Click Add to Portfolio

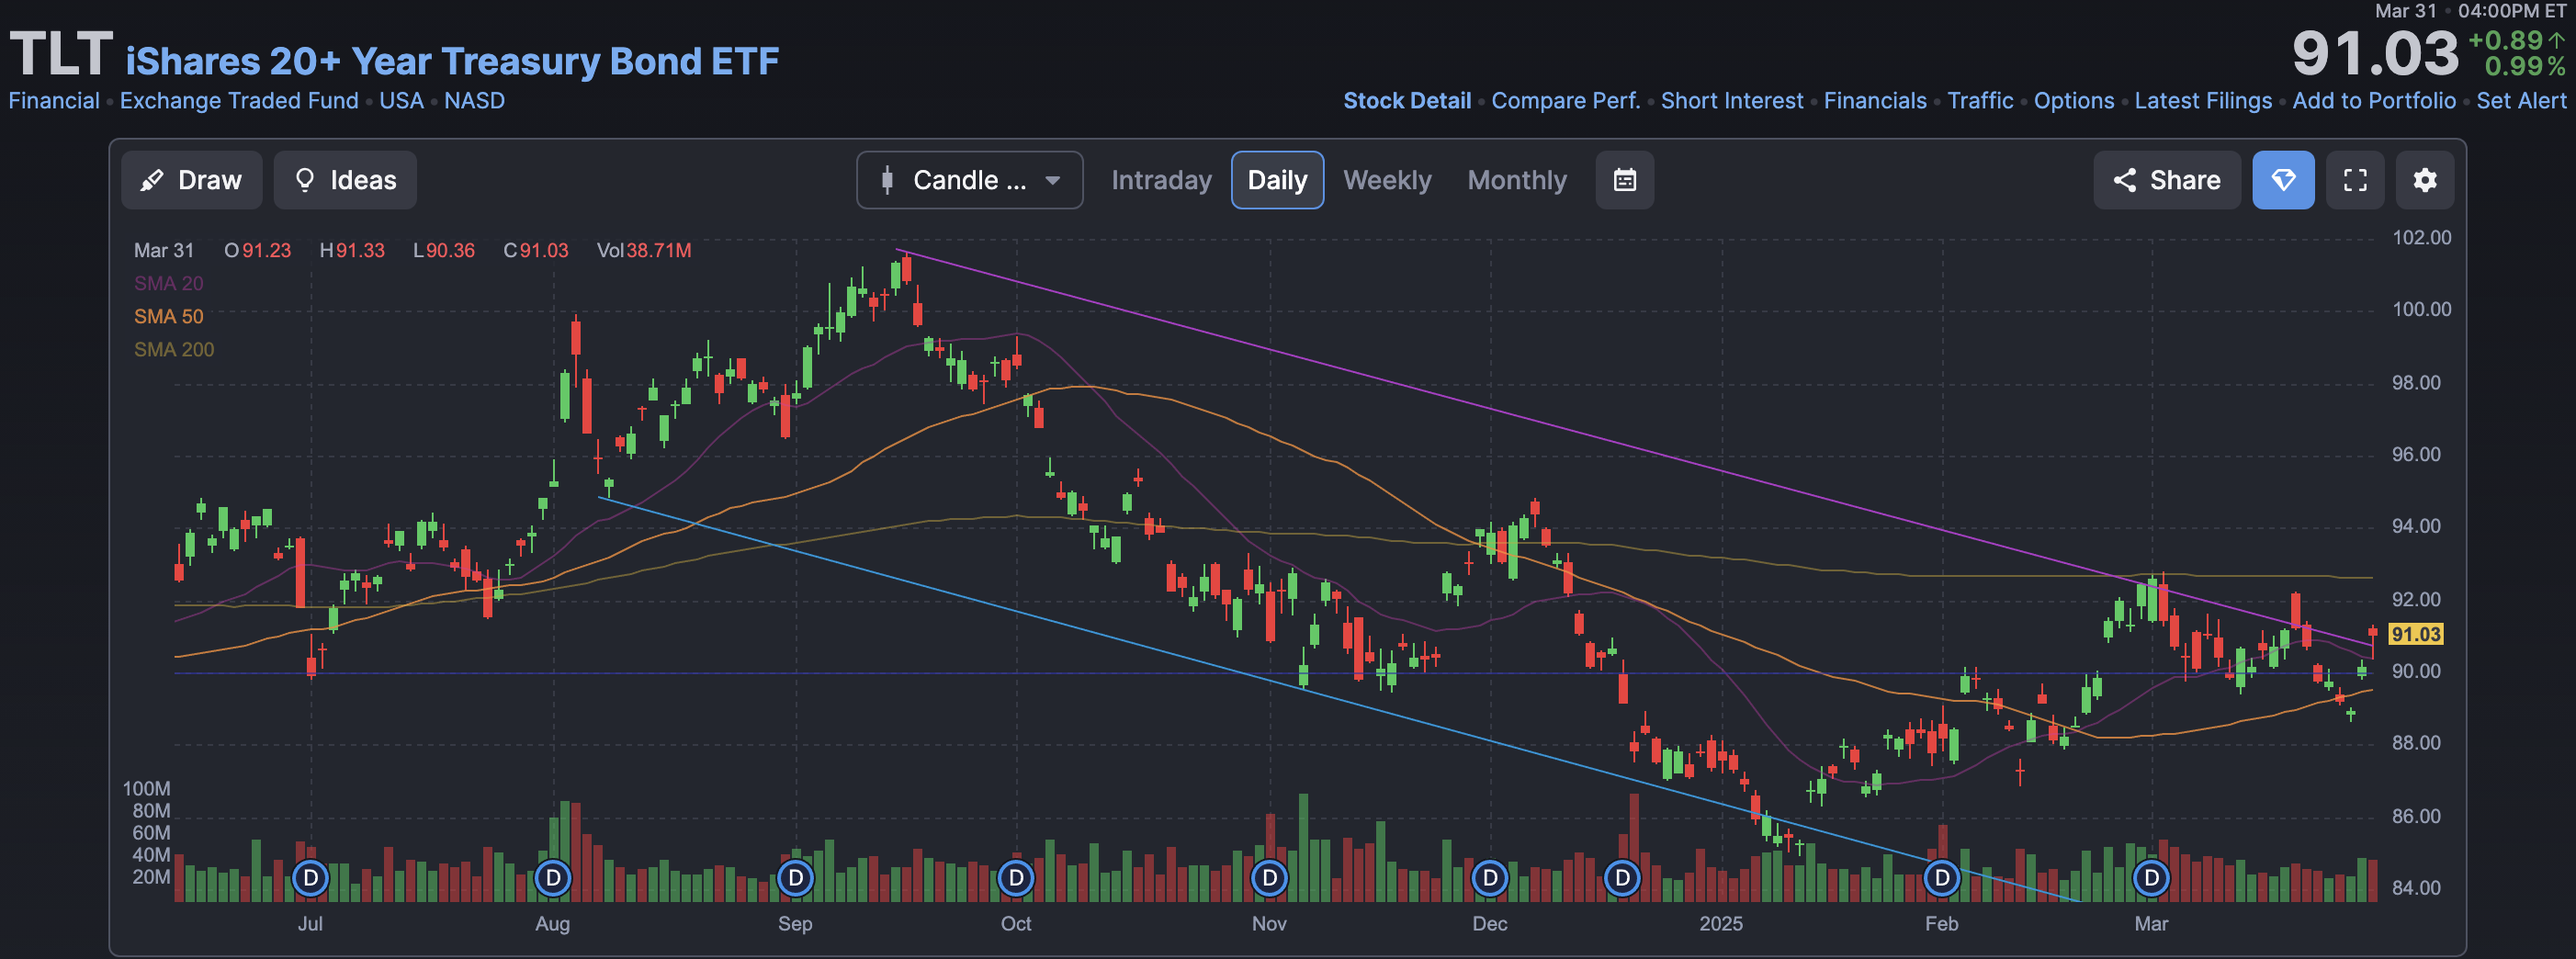click(2374, 101)
